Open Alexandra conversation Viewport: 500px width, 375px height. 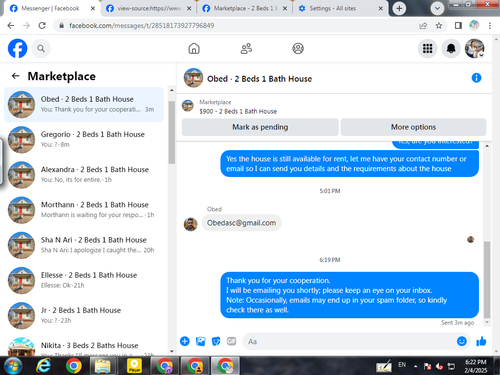point(84,175)
